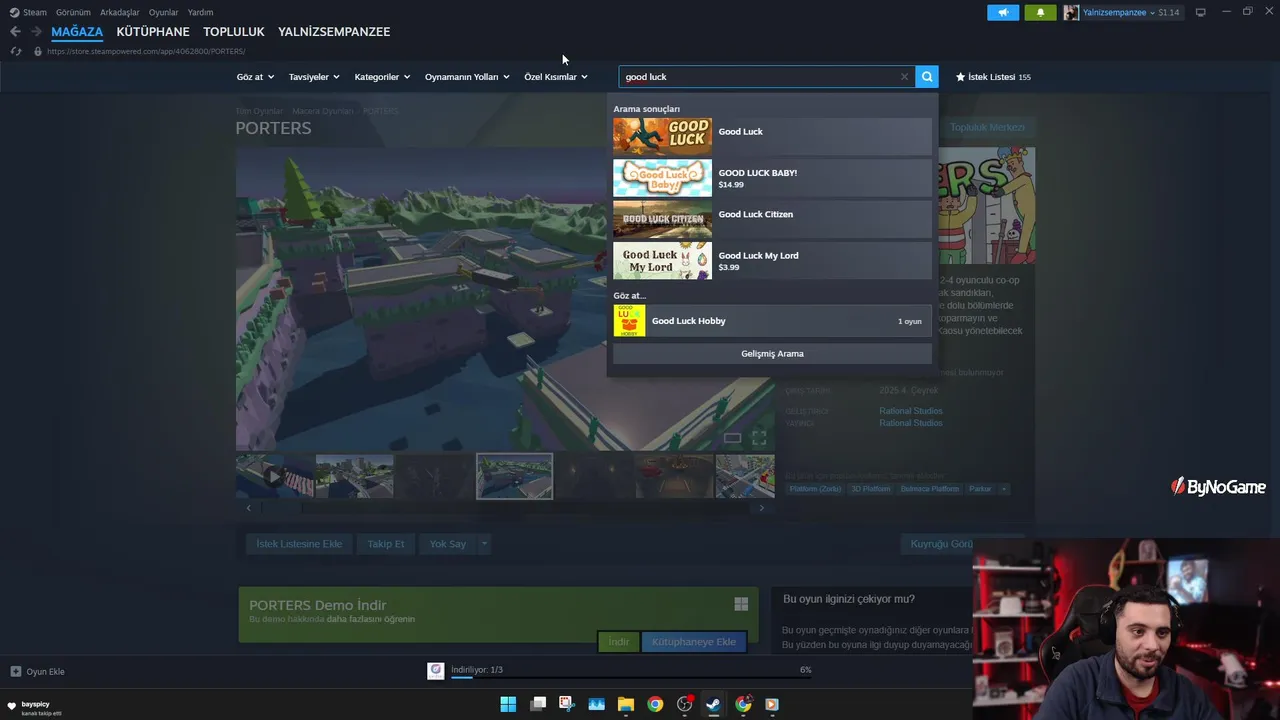Image resolution: width=1280 pixels, height=720 pixels.
Task: Play the video thumbnail in media strip
Action: [274, 477]
